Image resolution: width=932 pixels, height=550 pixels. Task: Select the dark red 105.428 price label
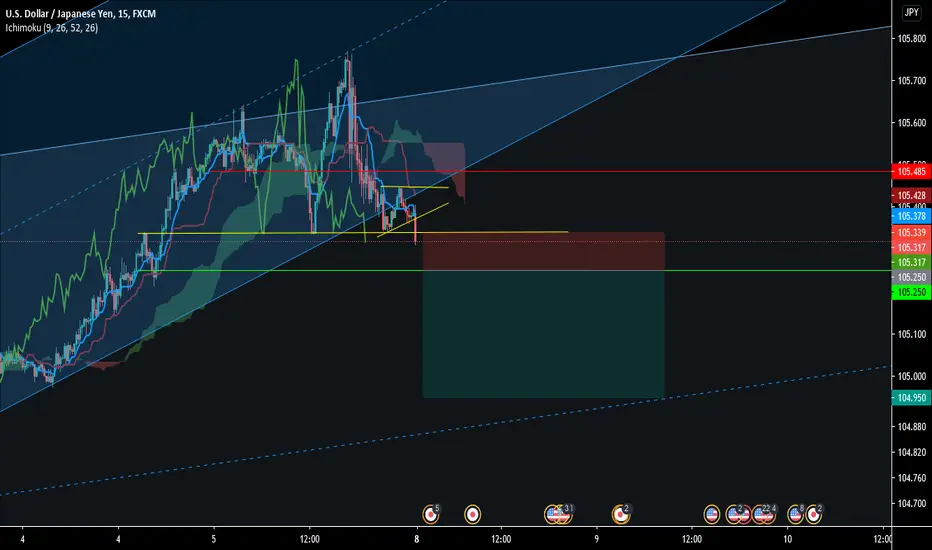(x=912, y=196)
